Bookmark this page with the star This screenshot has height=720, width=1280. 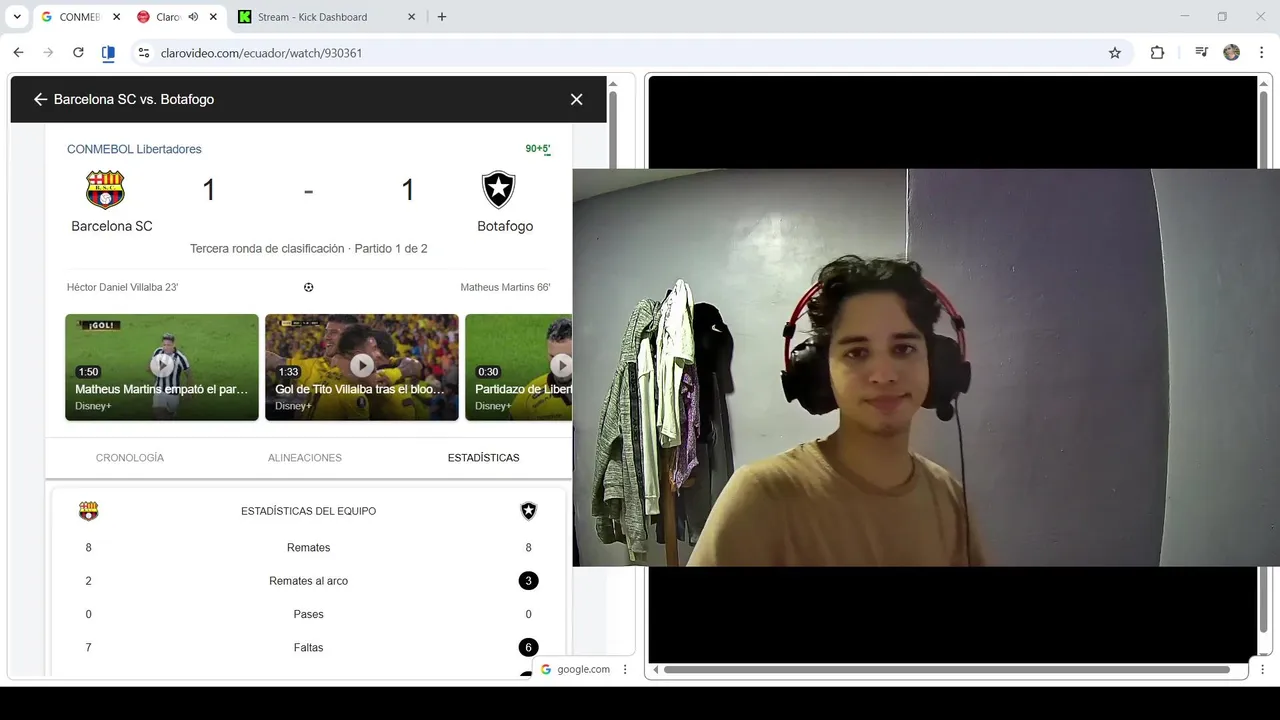tap(1115, 53)
